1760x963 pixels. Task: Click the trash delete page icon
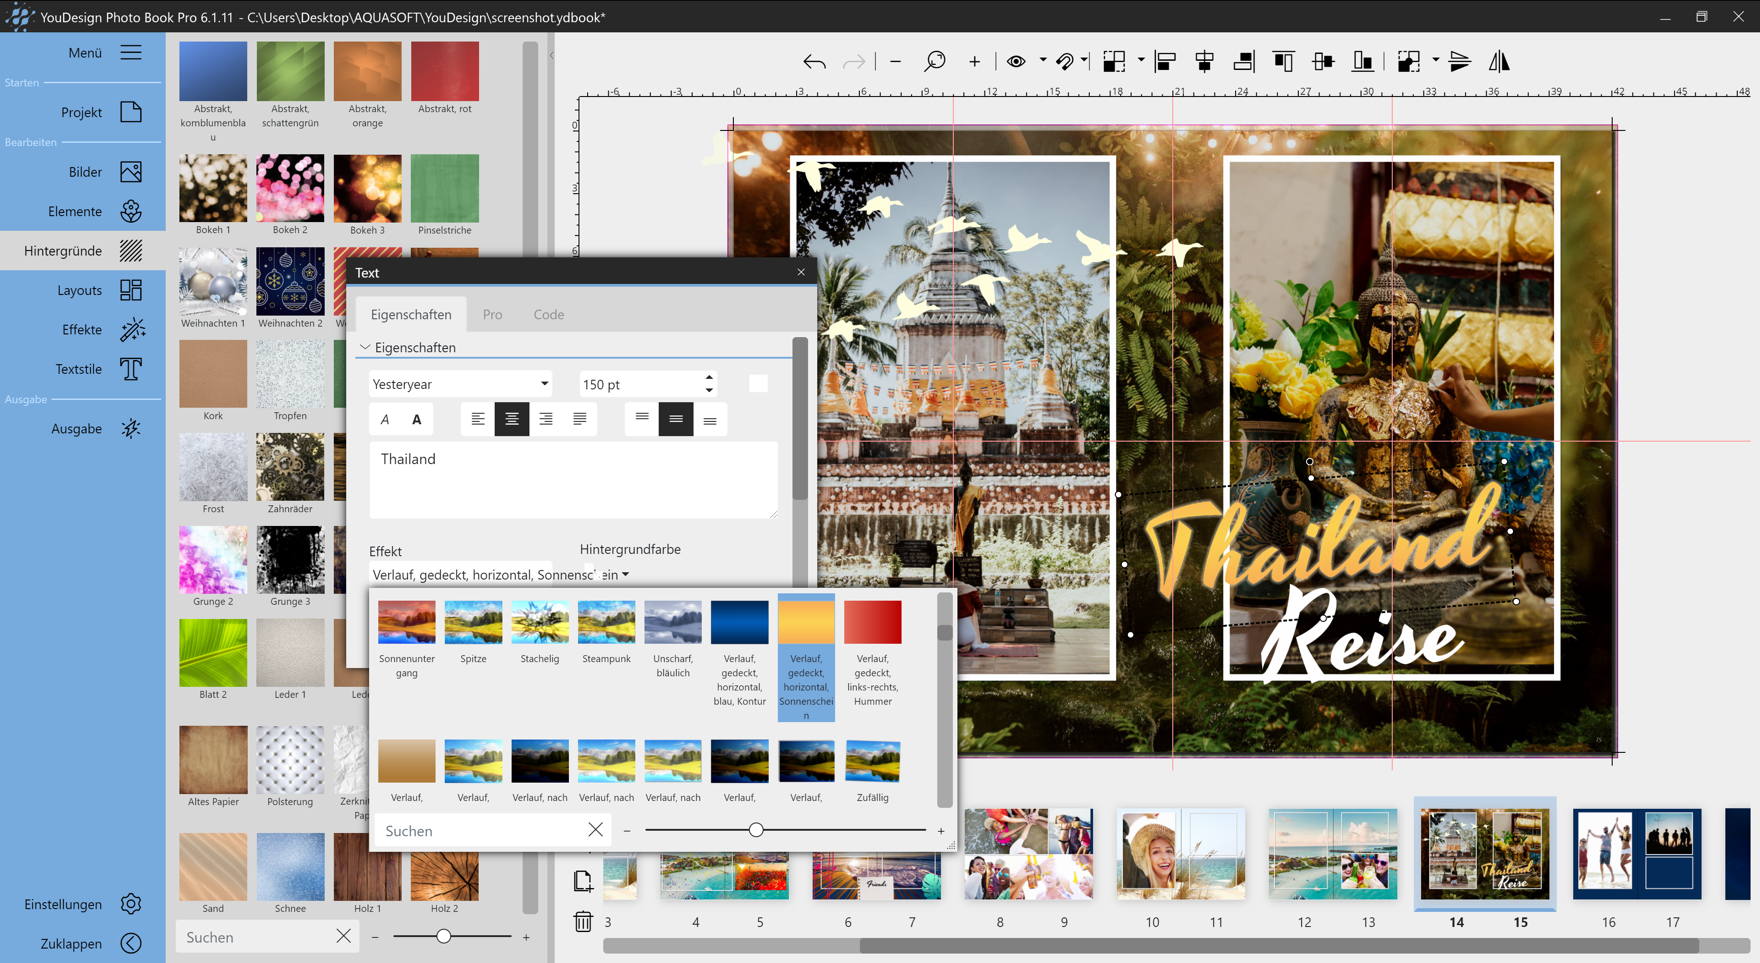coord(583,921)
